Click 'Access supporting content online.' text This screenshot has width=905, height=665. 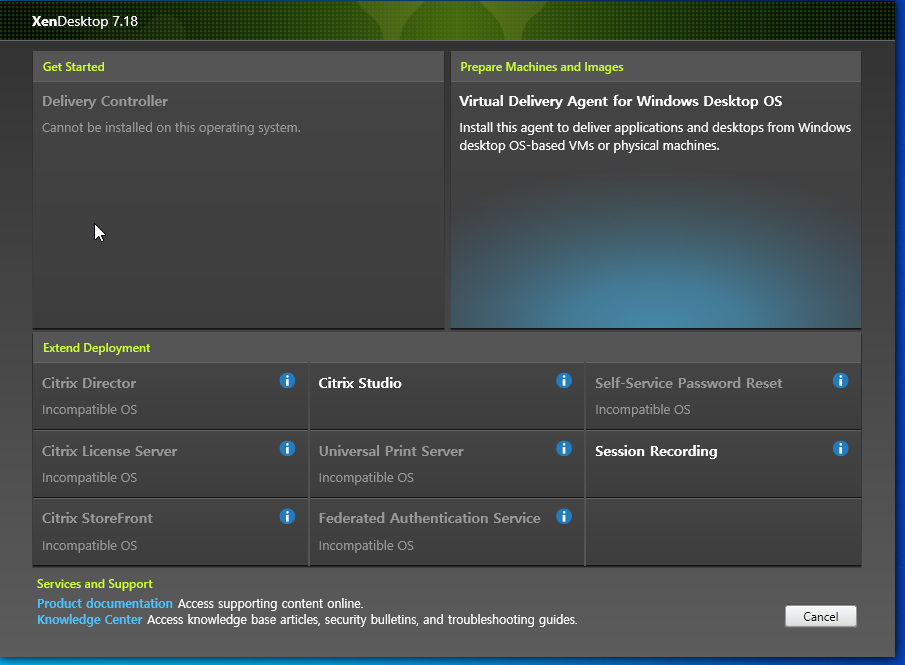click(x=270, y=603)
